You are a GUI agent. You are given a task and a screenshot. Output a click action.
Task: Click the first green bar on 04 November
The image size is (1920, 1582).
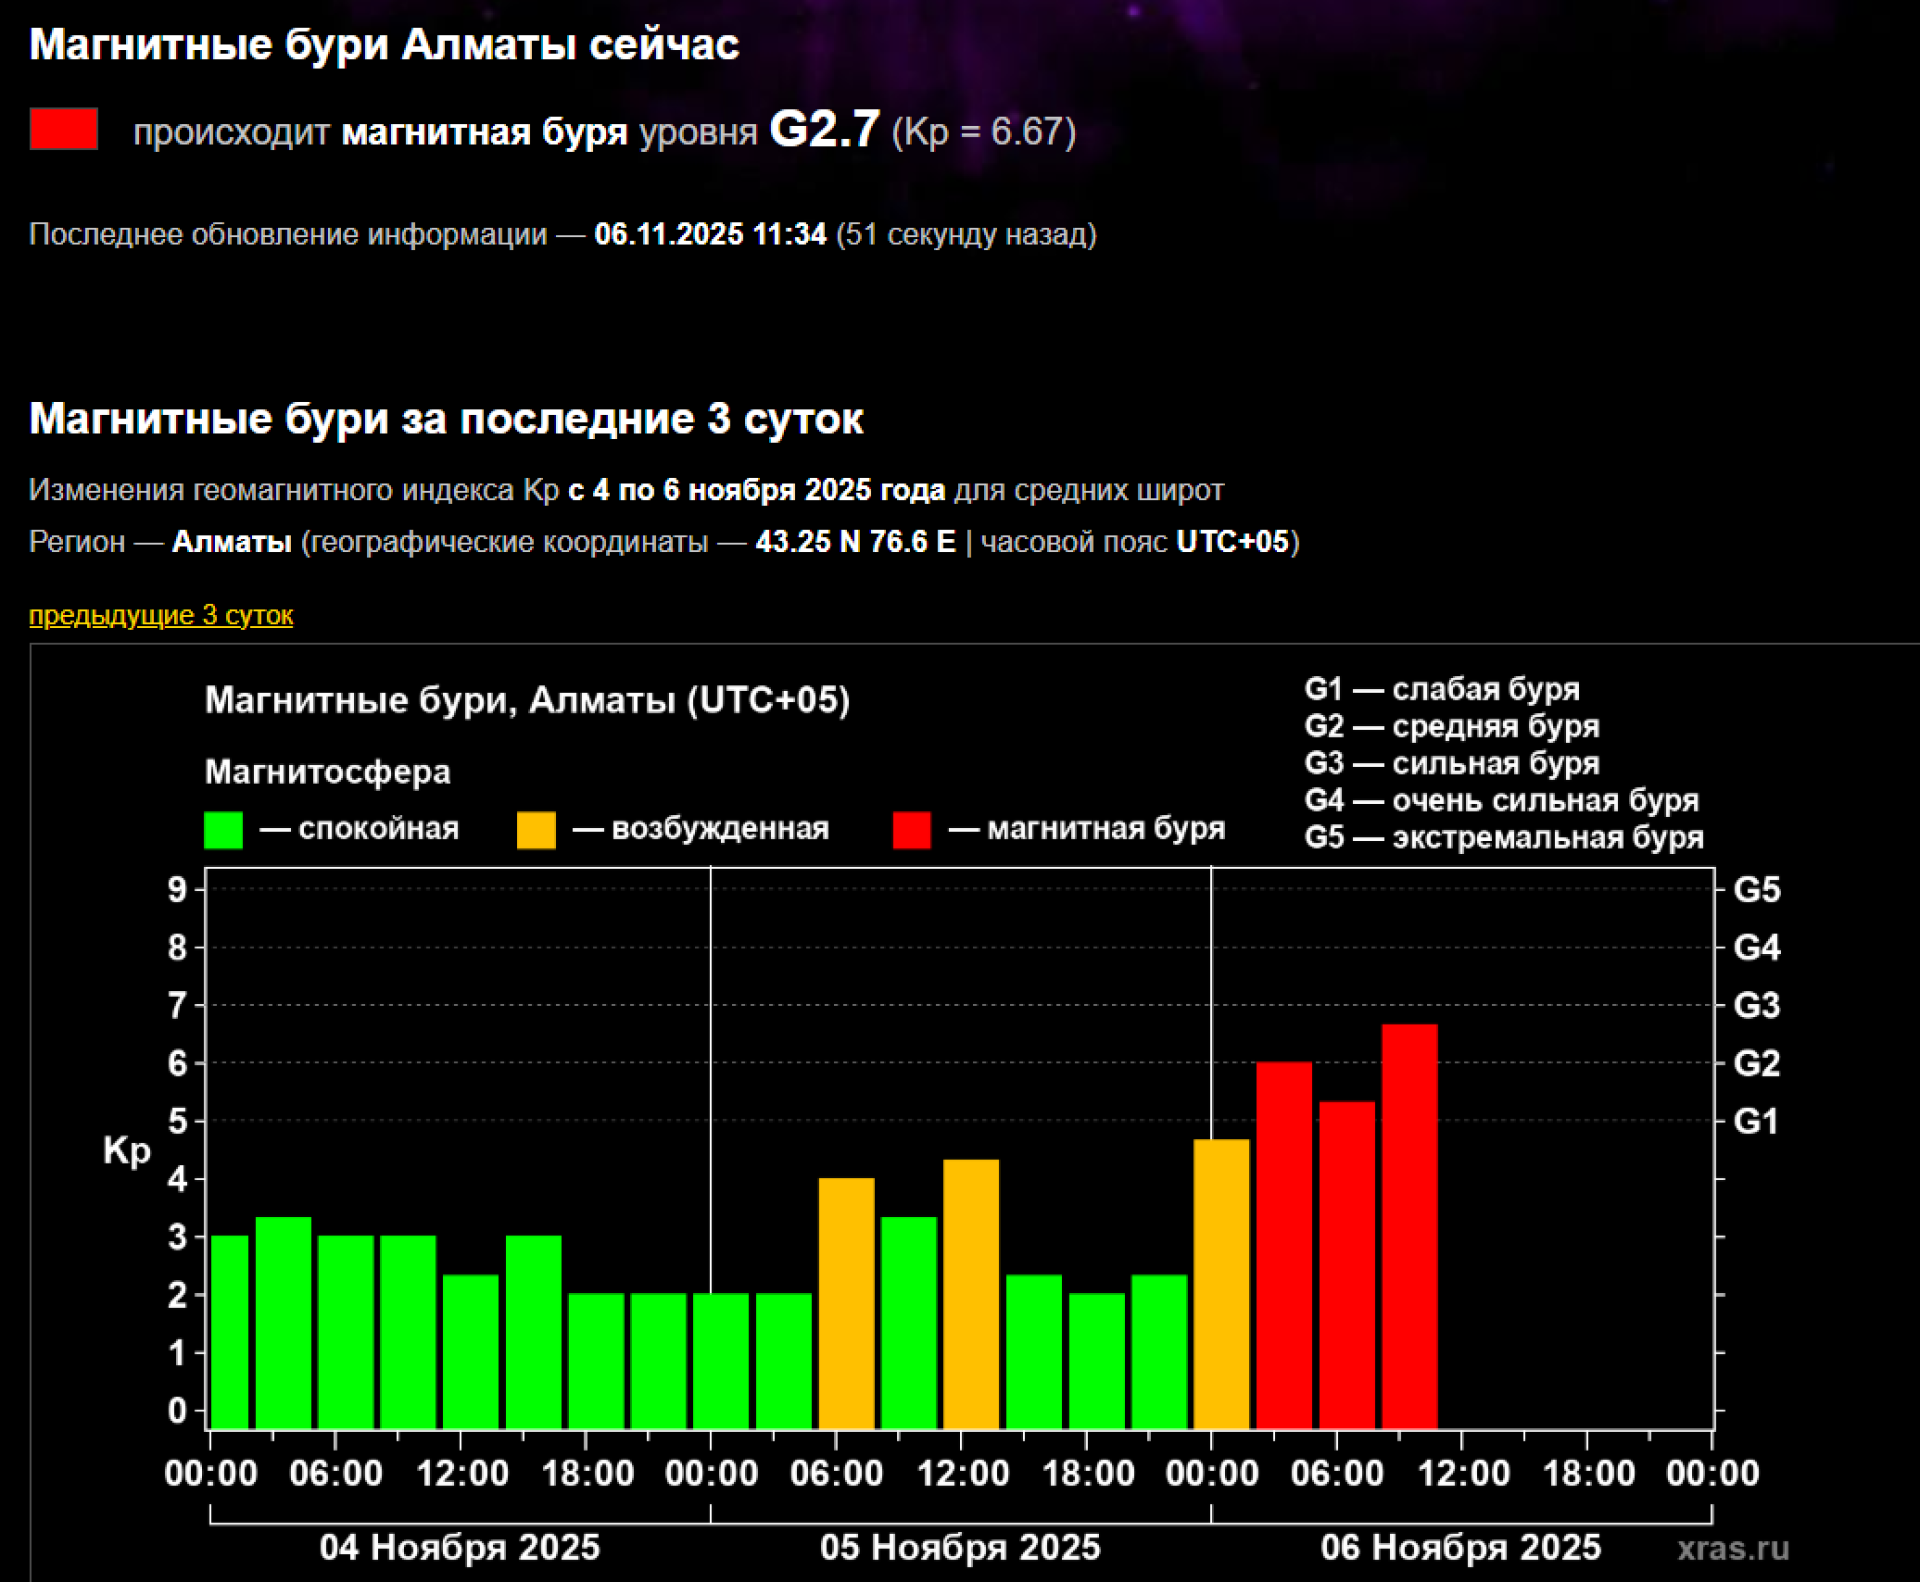click(x=229, y=1331)
